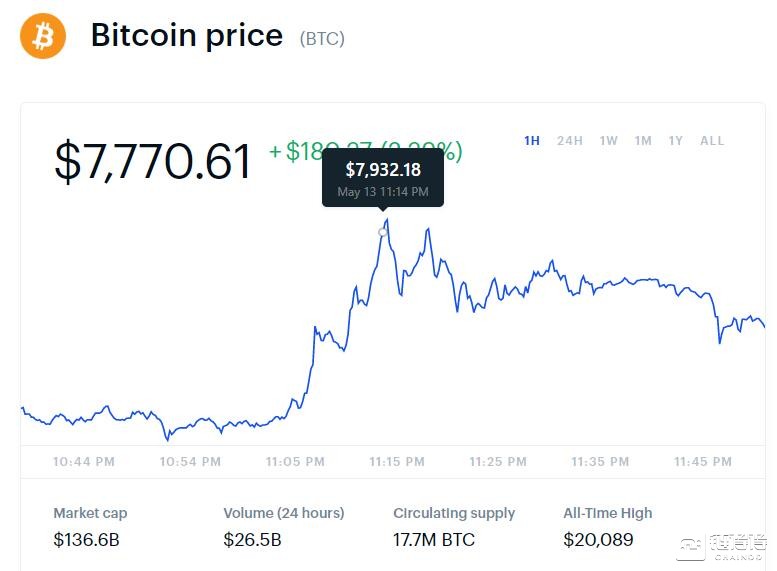This screenshot has width=777, height=571.
Task: Click the watermark logo in bottom-right corner
Action: tap(720, 545)
